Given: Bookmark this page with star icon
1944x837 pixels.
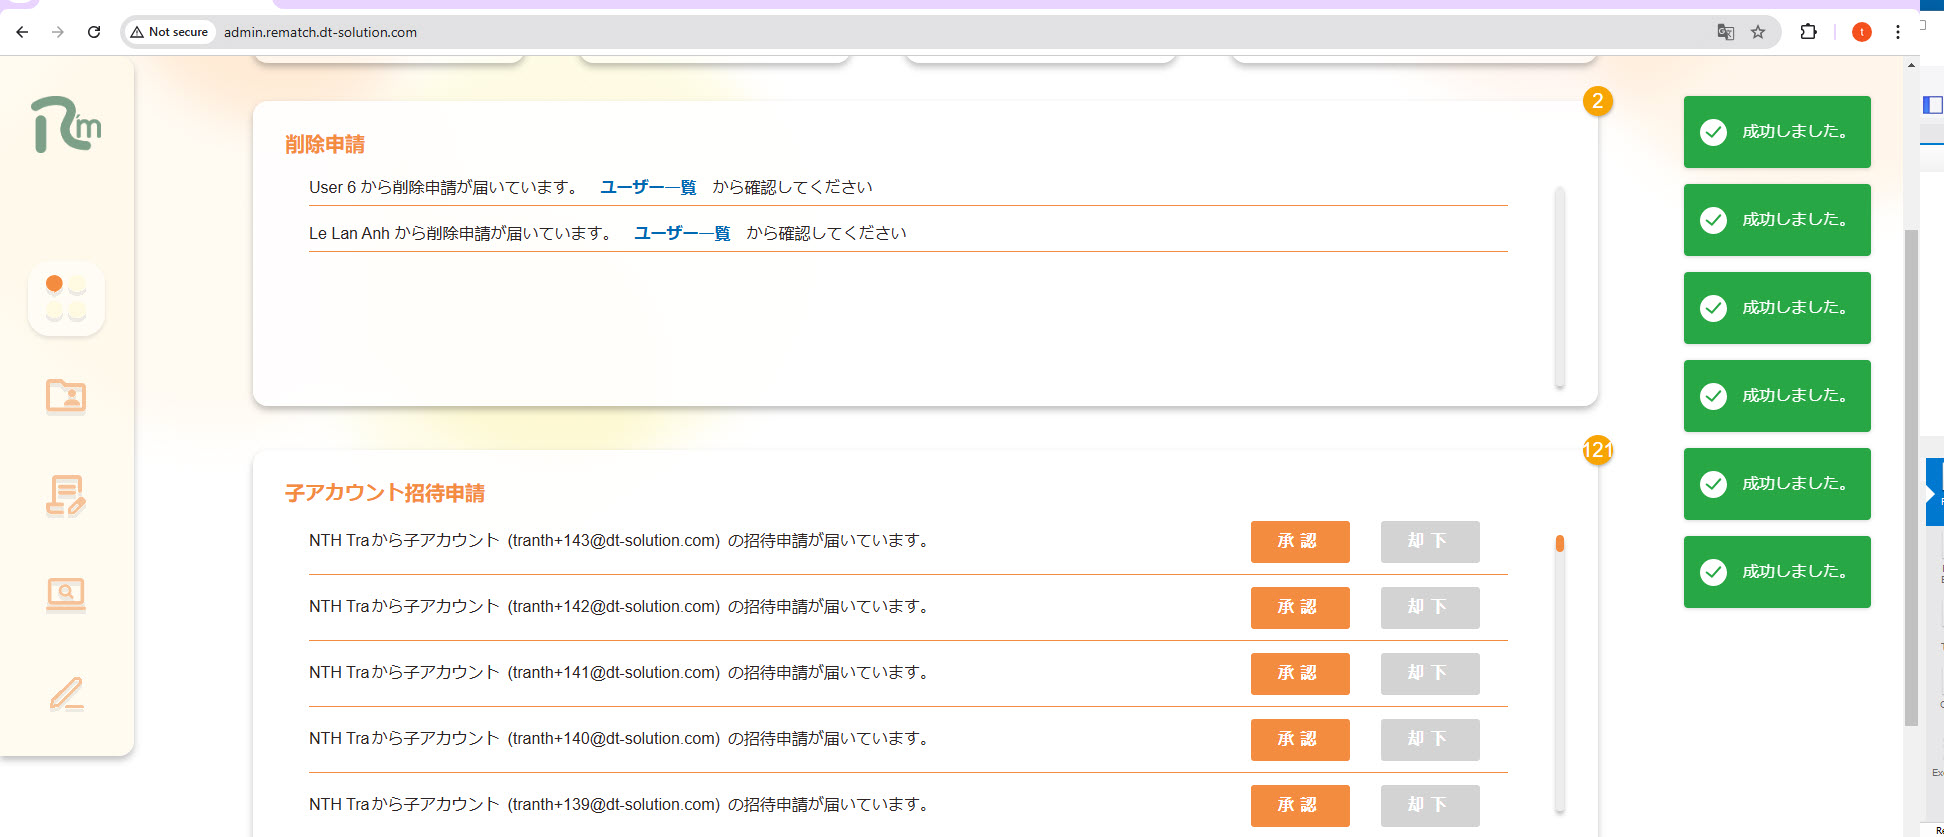Looking at the screenshot, I should 1757,32.
